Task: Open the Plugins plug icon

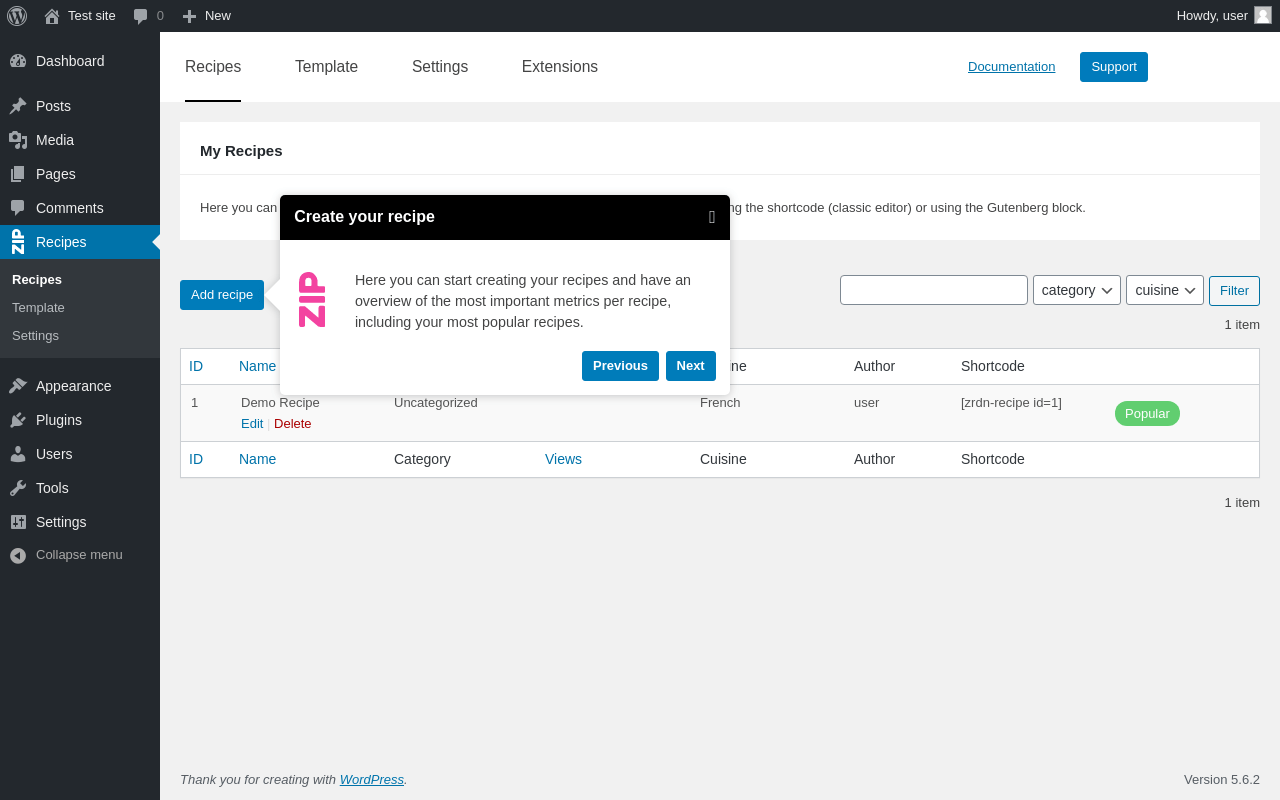Action: coord(18,420)
